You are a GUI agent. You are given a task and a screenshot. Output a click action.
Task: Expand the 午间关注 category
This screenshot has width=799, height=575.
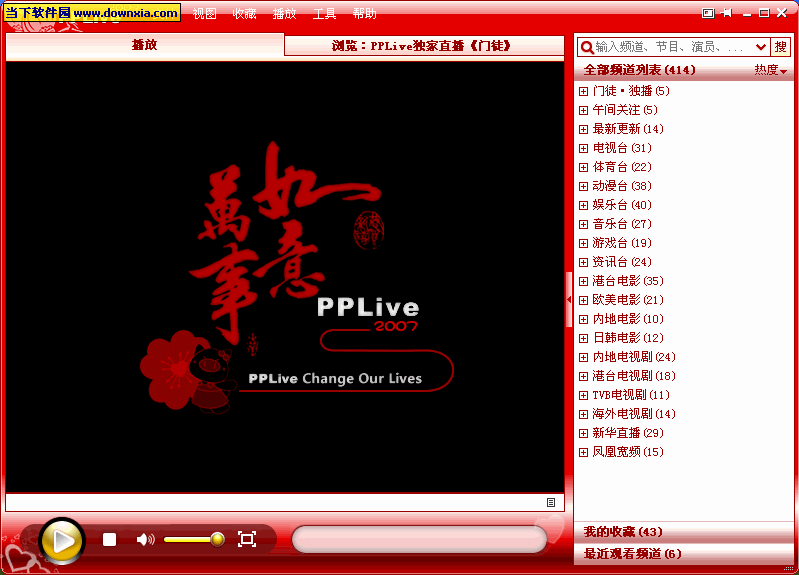pyautogui.click(x=583, y=110)
